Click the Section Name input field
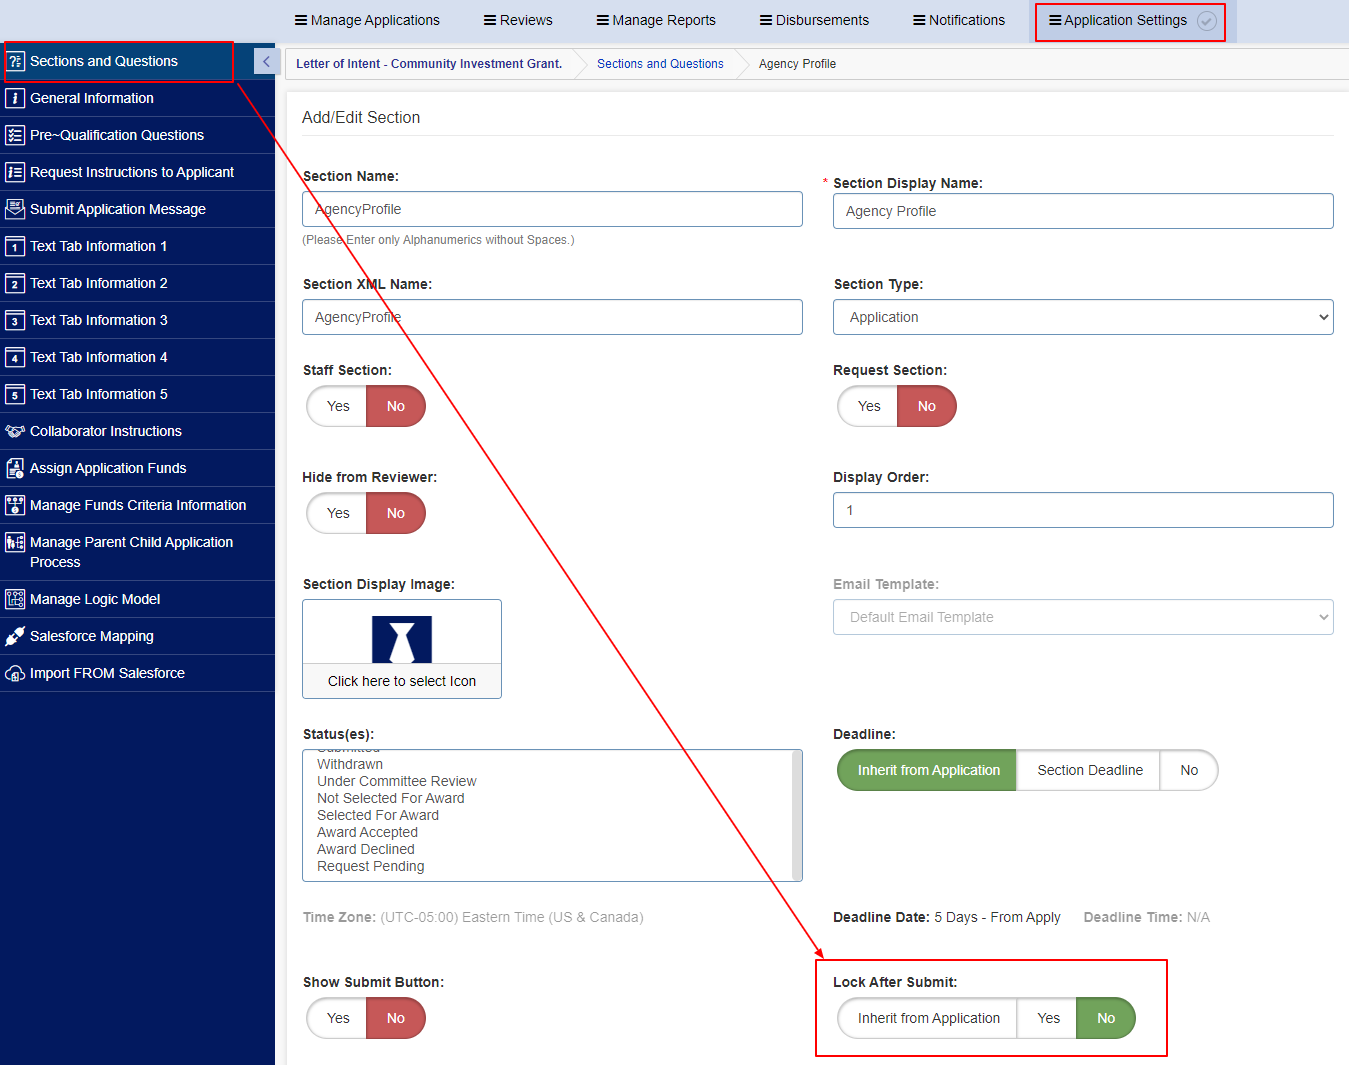Screen dimensions: 1349x1065 pos(552,209)
